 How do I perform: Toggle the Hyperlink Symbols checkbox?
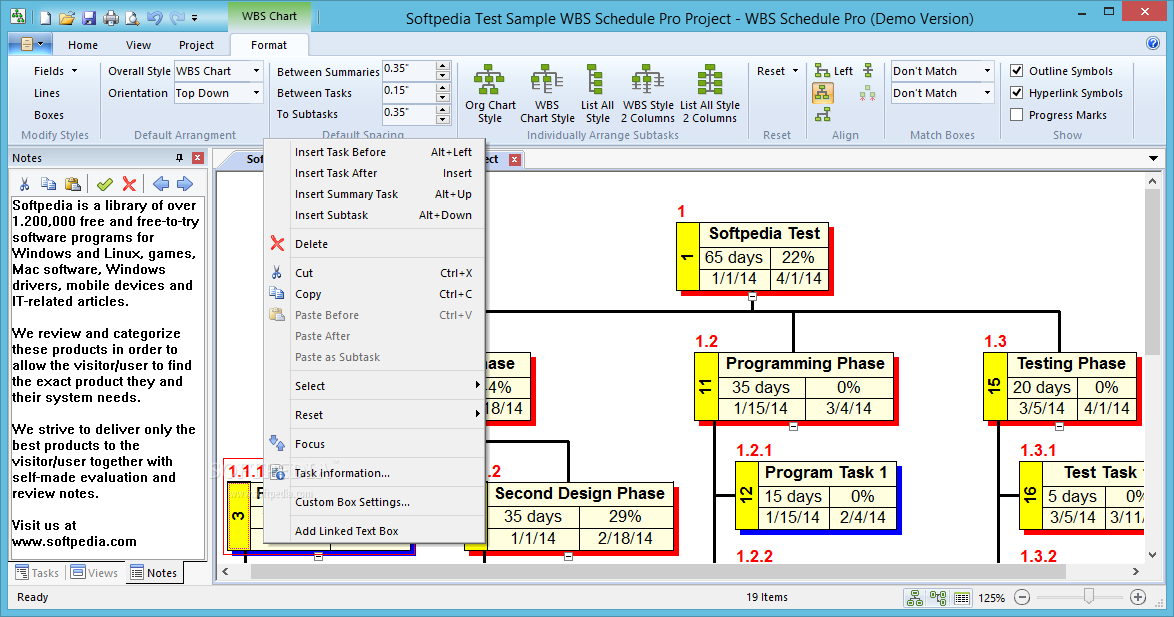point(1017,93)
